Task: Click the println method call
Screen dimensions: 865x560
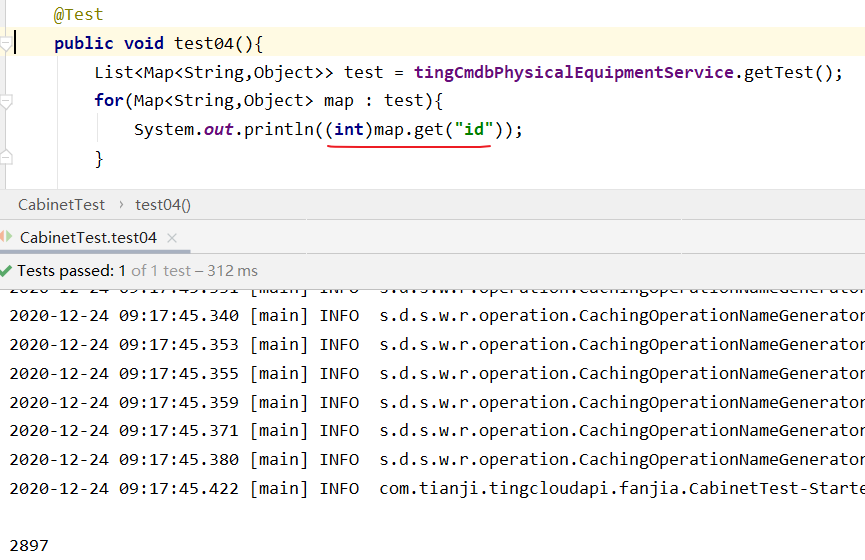Action: (x=279, y=130)
